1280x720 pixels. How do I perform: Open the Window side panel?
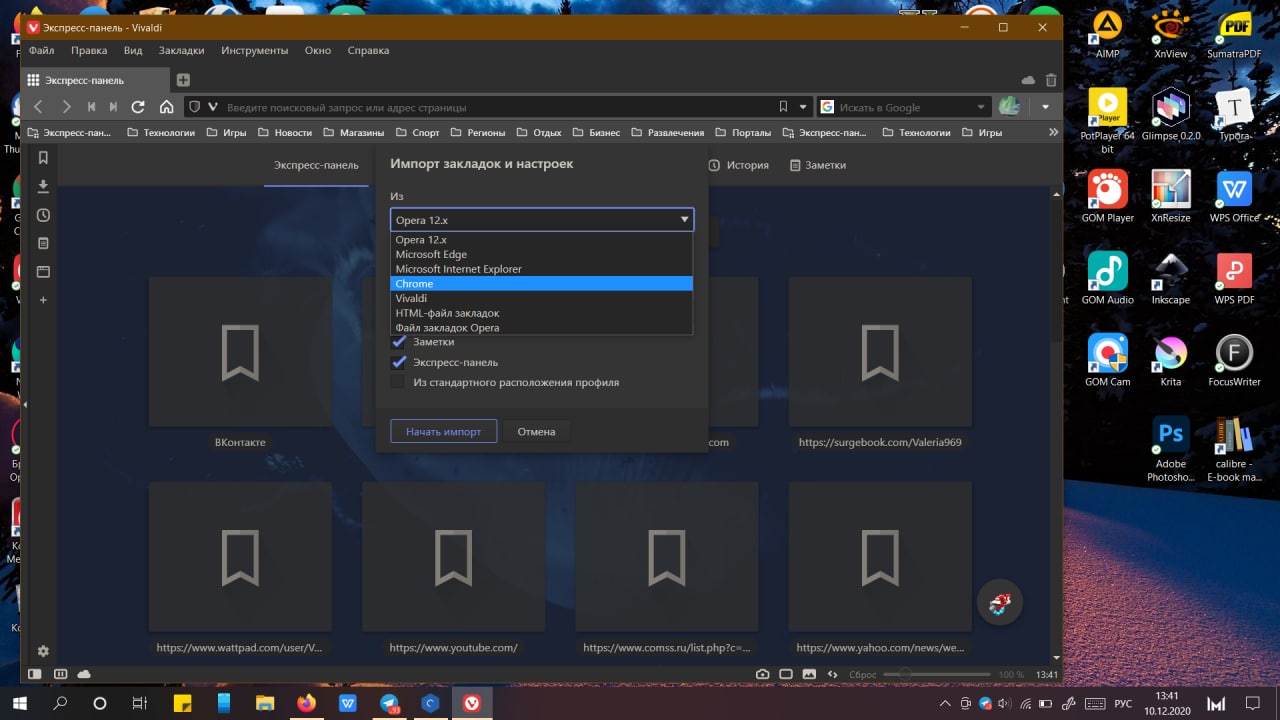point(43,271)
